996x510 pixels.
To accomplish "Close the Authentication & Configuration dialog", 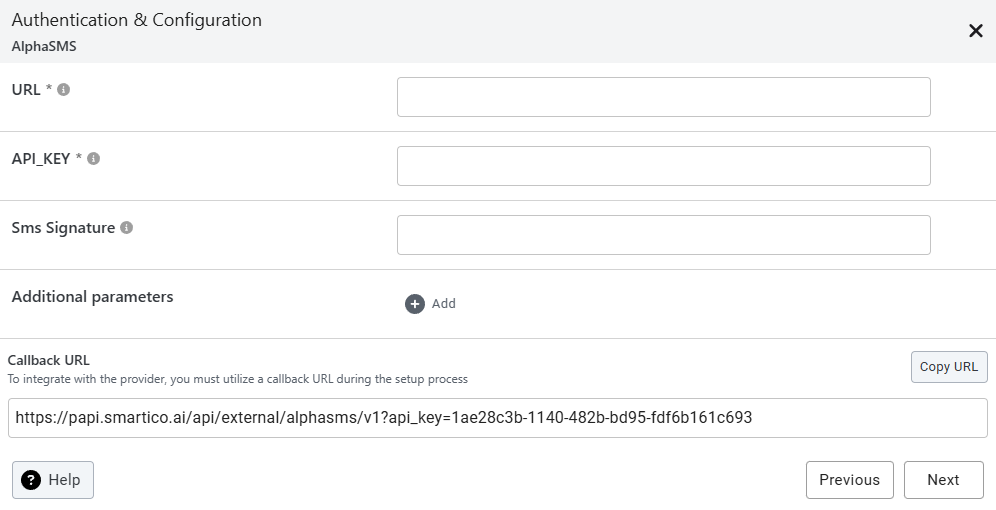I will (976, 31).
